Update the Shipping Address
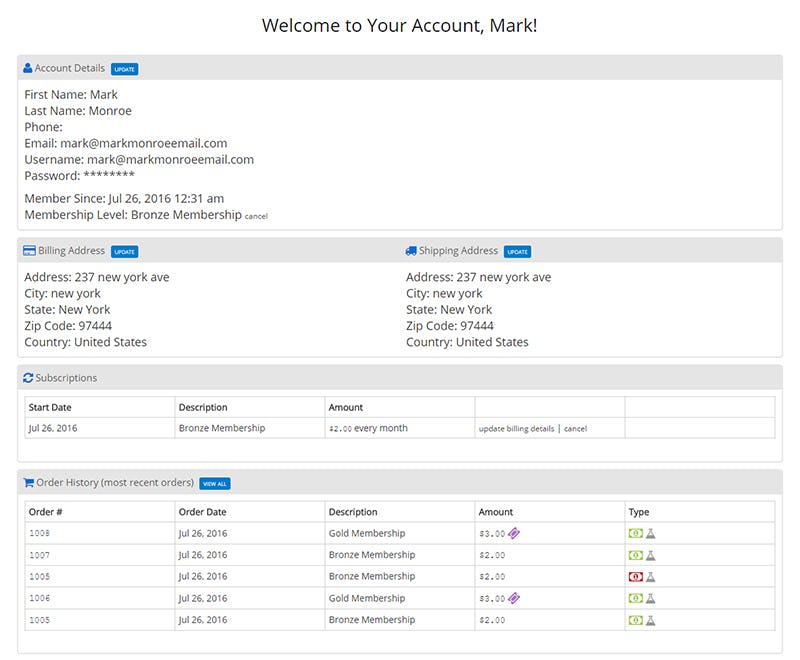Viewport: 800px width, 660px height. pyautogui.click(x=517, y=251)
